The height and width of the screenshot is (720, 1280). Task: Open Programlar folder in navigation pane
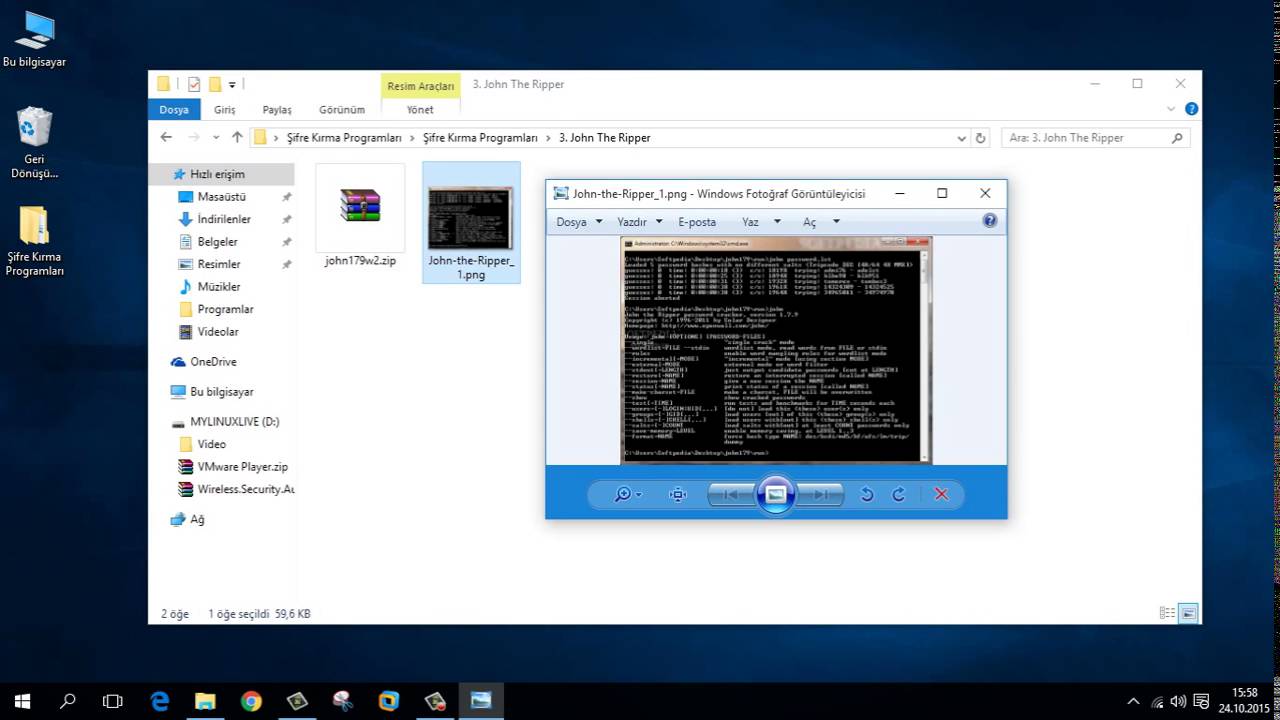(x=225, y=309)
